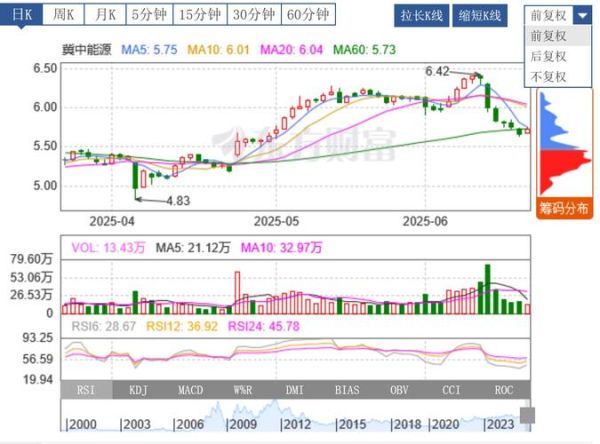Select the MACD indicator
This screenshot has width=600, height=444.
pos(192,391)
